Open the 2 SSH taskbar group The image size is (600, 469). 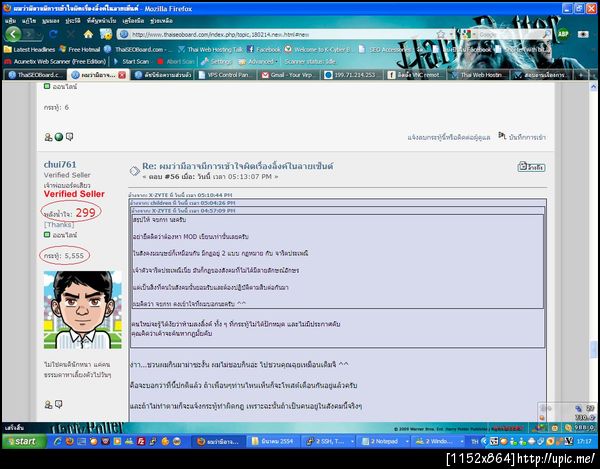tap(330, 441)
